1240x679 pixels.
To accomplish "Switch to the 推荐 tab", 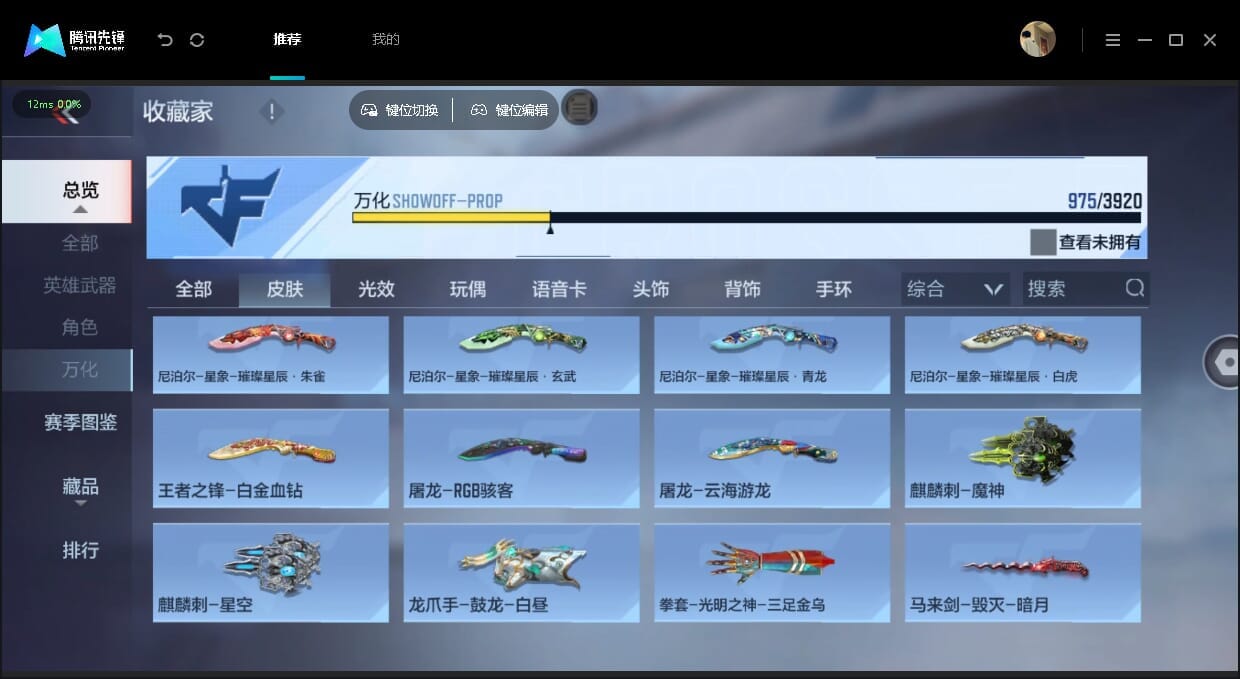I will 287,40.
